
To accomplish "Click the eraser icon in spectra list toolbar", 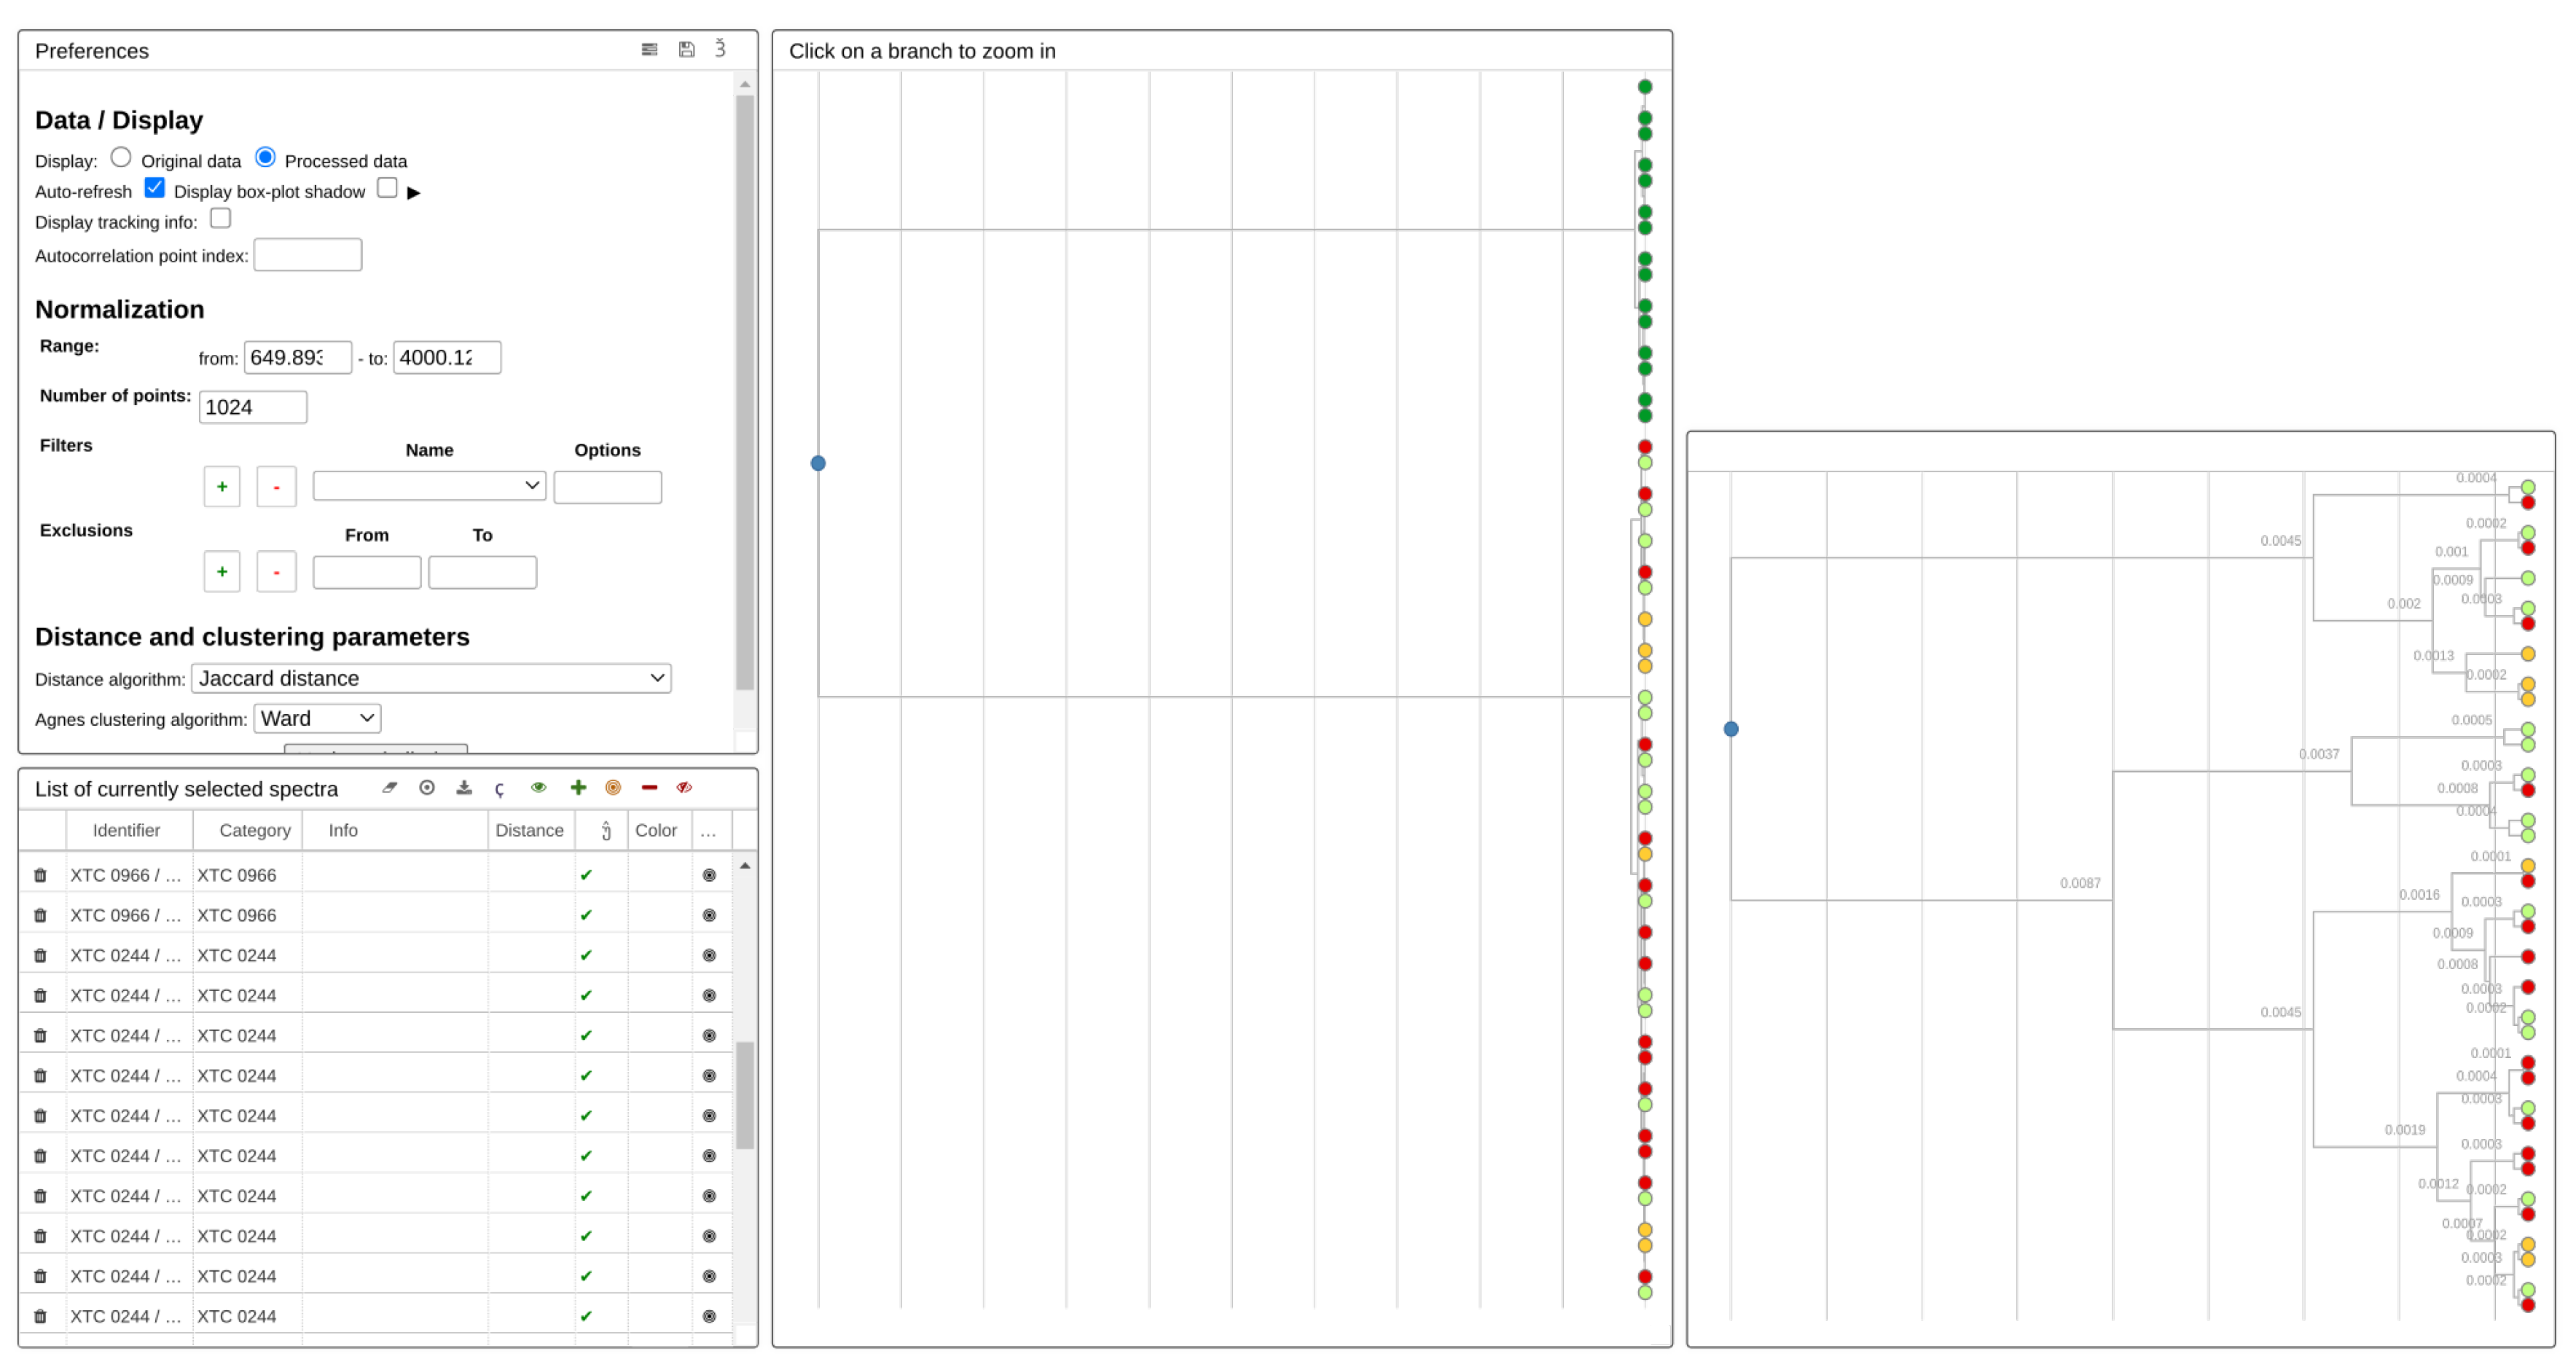I will click(390, 788).
